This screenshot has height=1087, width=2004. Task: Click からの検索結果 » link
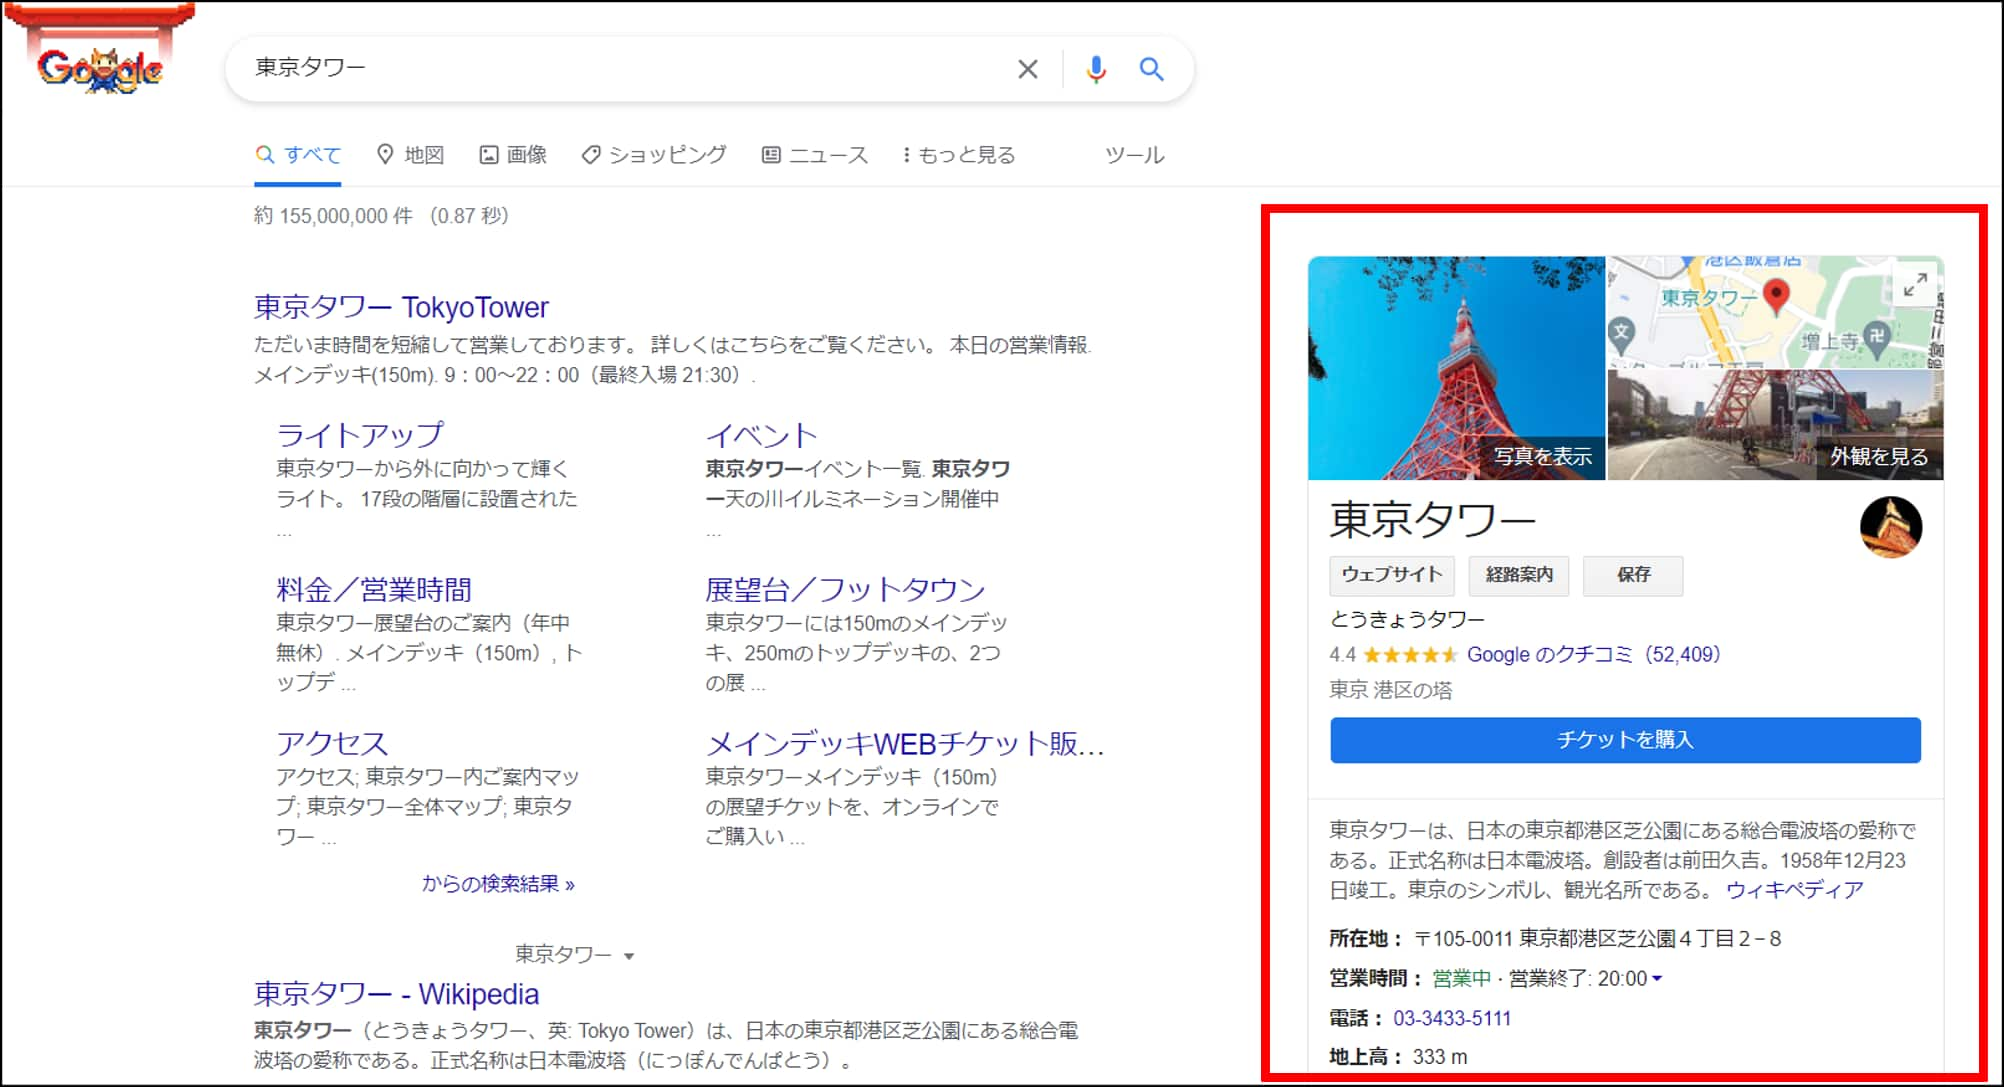point(498,884)
